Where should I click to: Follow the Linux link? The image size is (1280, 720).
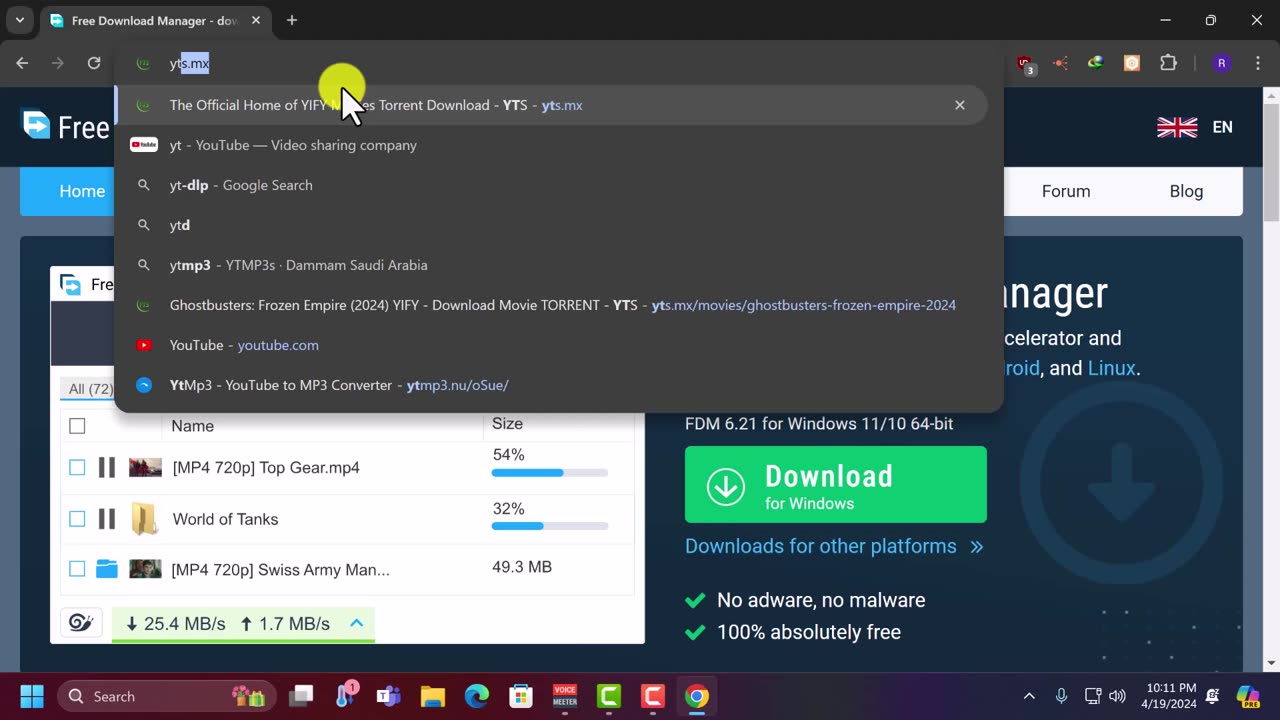(1111, 368)
